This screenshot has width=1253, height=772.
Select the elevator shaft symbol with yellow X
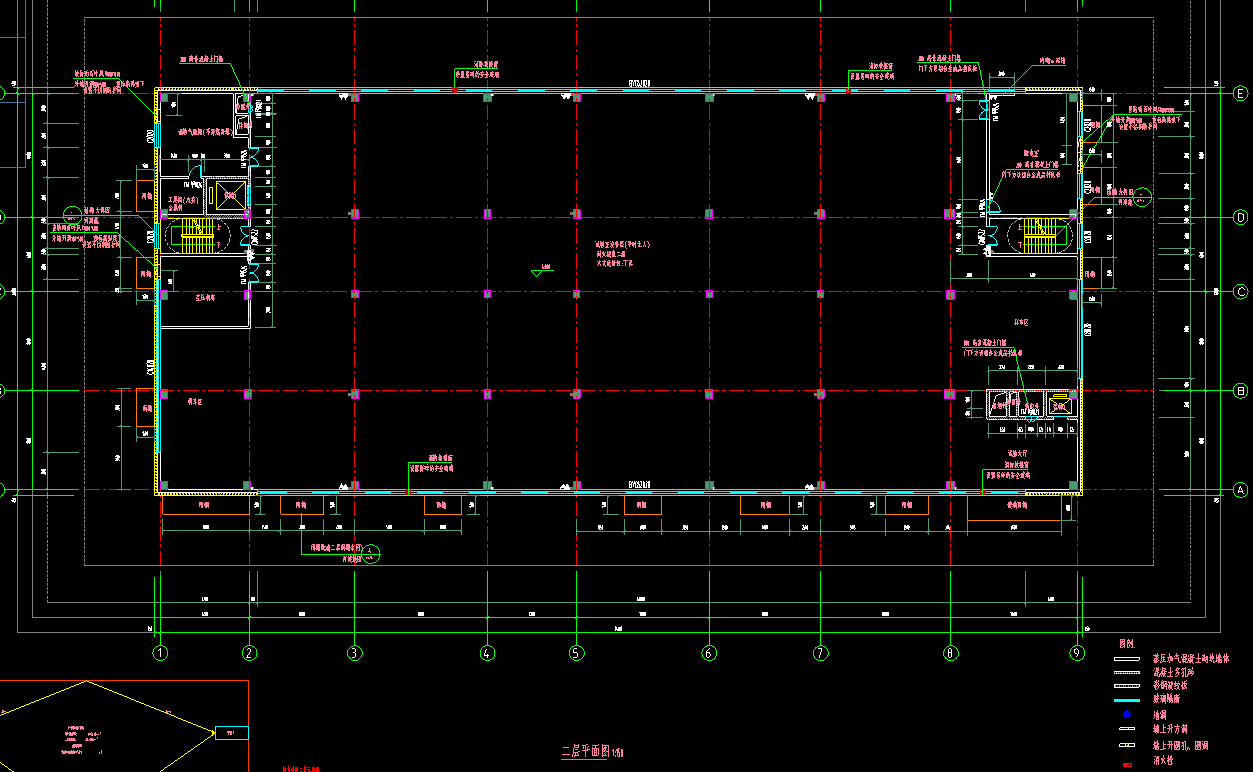(x=231, y=194)
